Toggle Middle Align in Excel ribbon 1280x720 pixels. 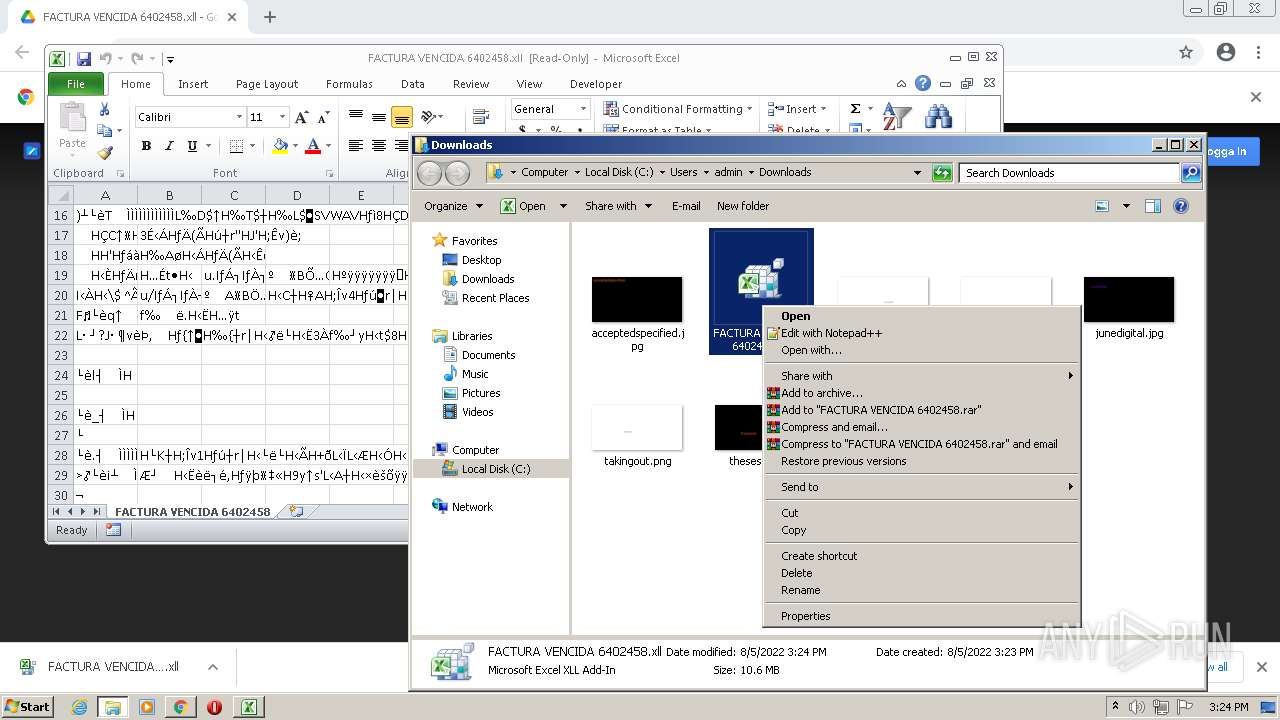pos(378,117)
